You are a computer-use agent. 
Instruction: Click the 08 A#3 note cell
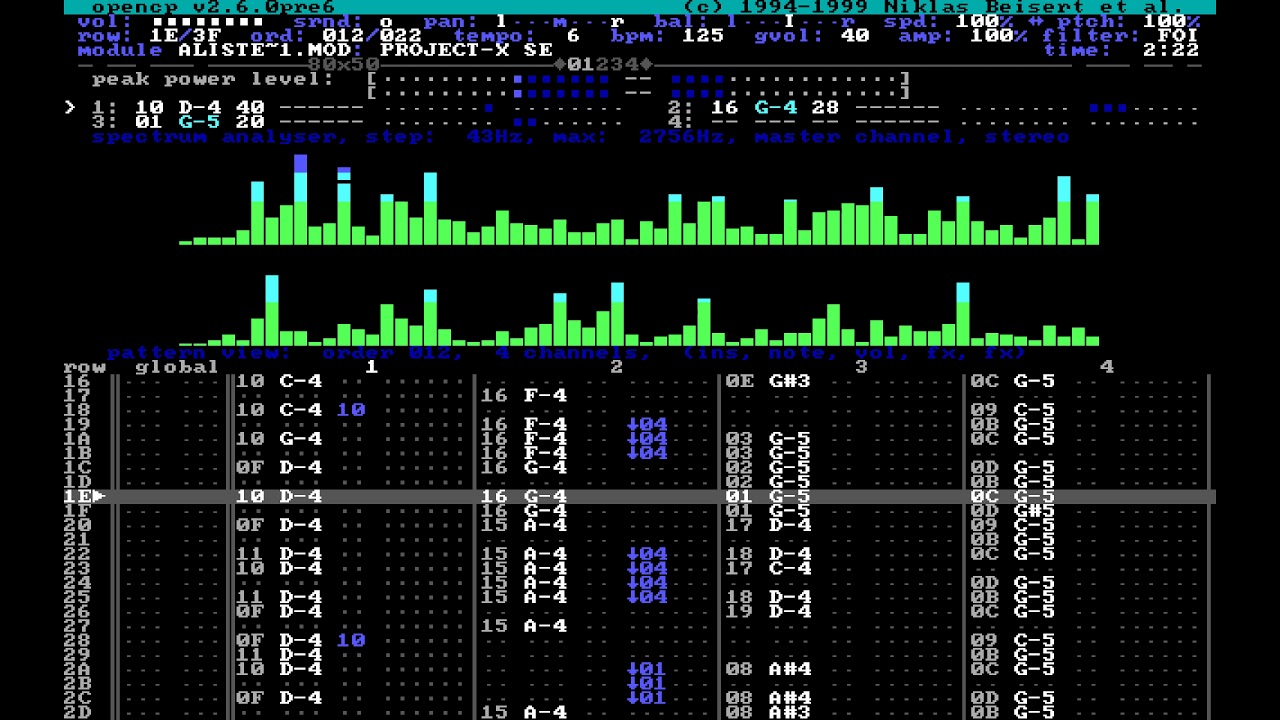pos(768,712)
